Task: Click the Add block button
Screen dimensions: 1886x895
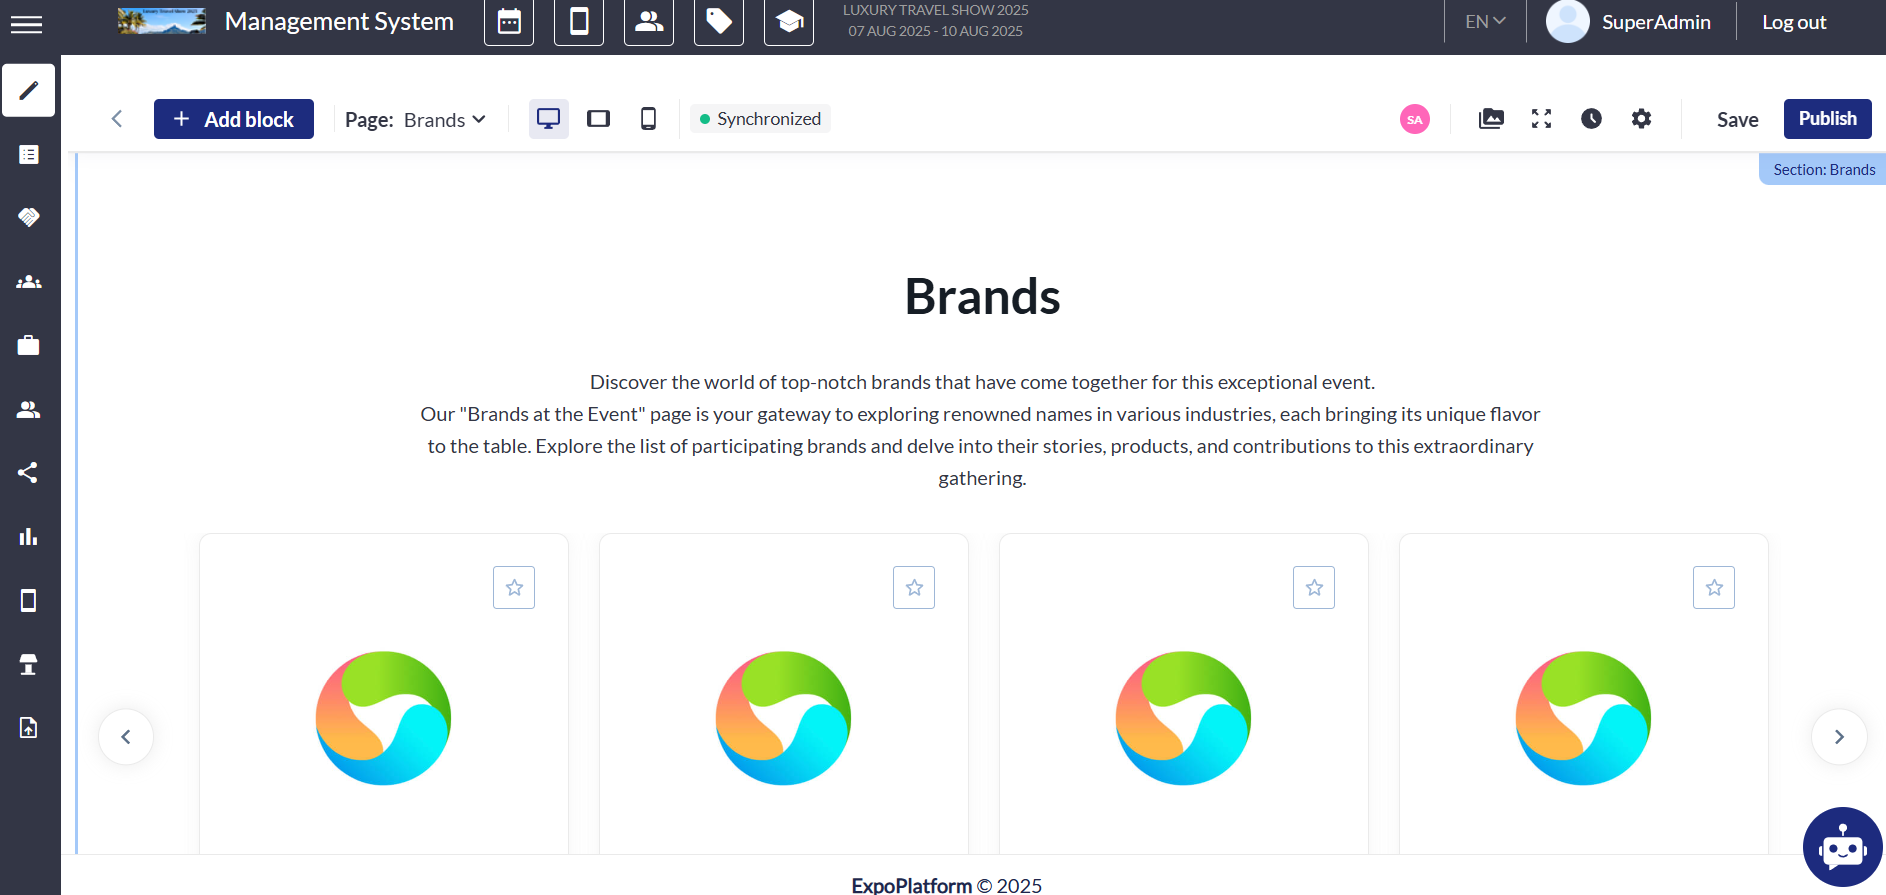Action: point(234,119)
